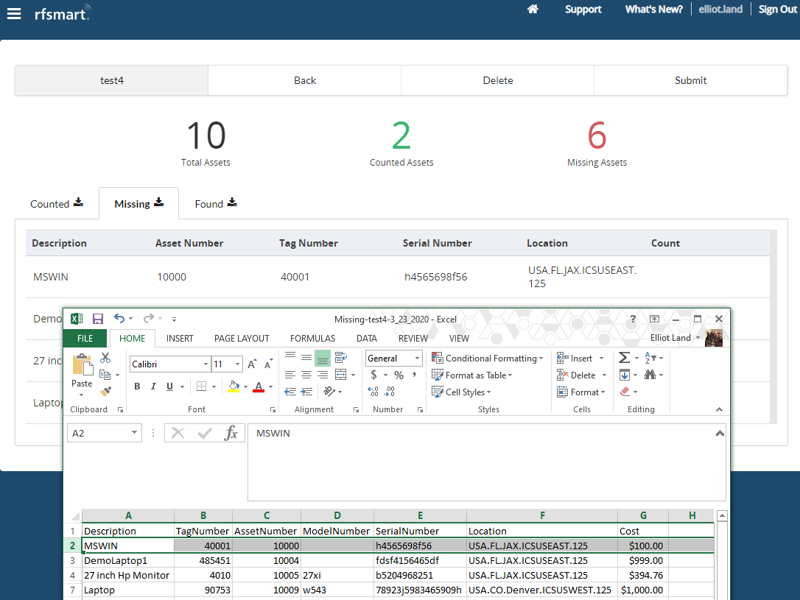Image resolution: width=800 pixels, height=600 pixels.
Task: Select the Counted tab in rfsmart
Action: point(49,204)
